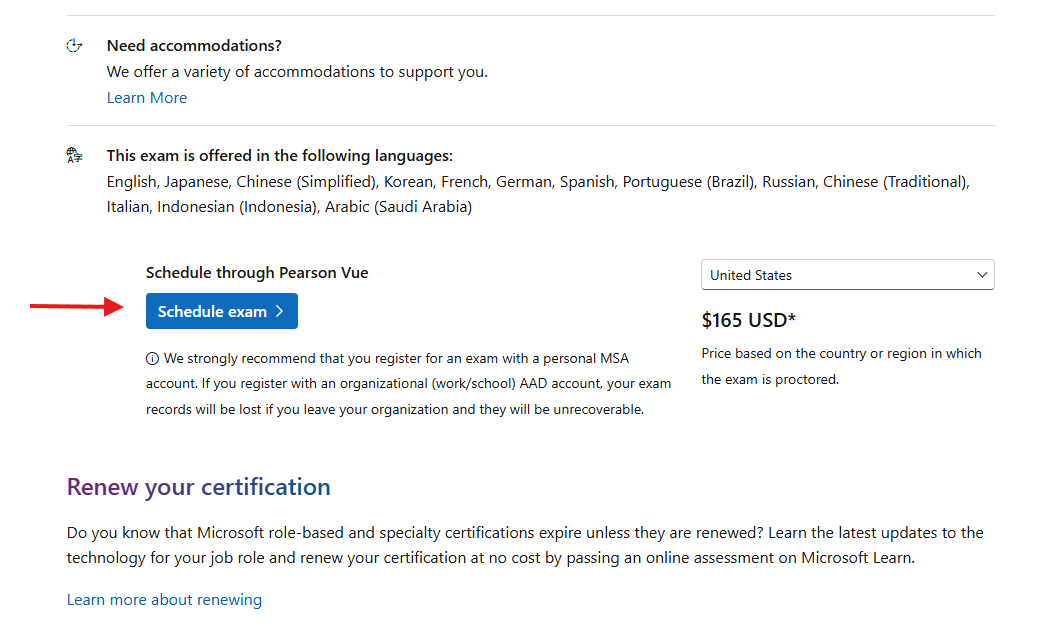Click the certification renewal description paragraph
The width and height of the screenshot is (1047, 632).
point(525,545)
